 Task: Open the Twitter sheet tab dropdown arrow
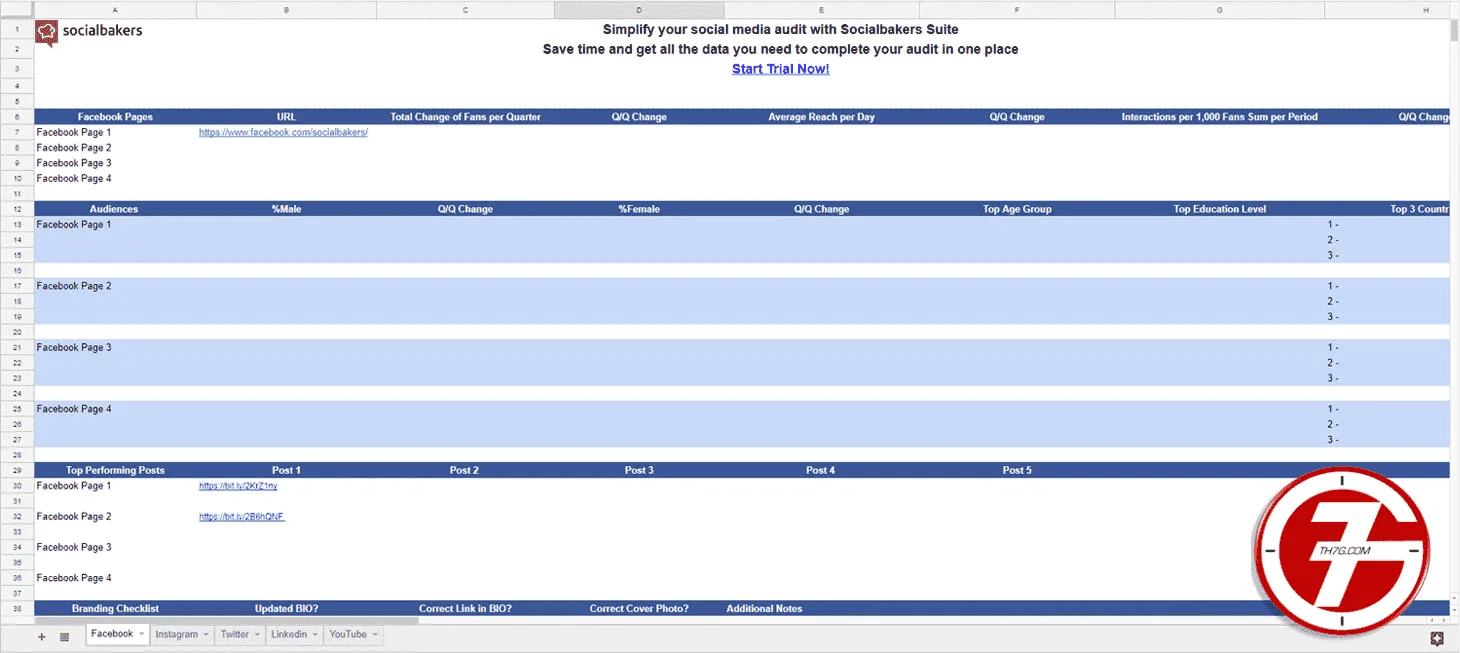pos(257,635)
